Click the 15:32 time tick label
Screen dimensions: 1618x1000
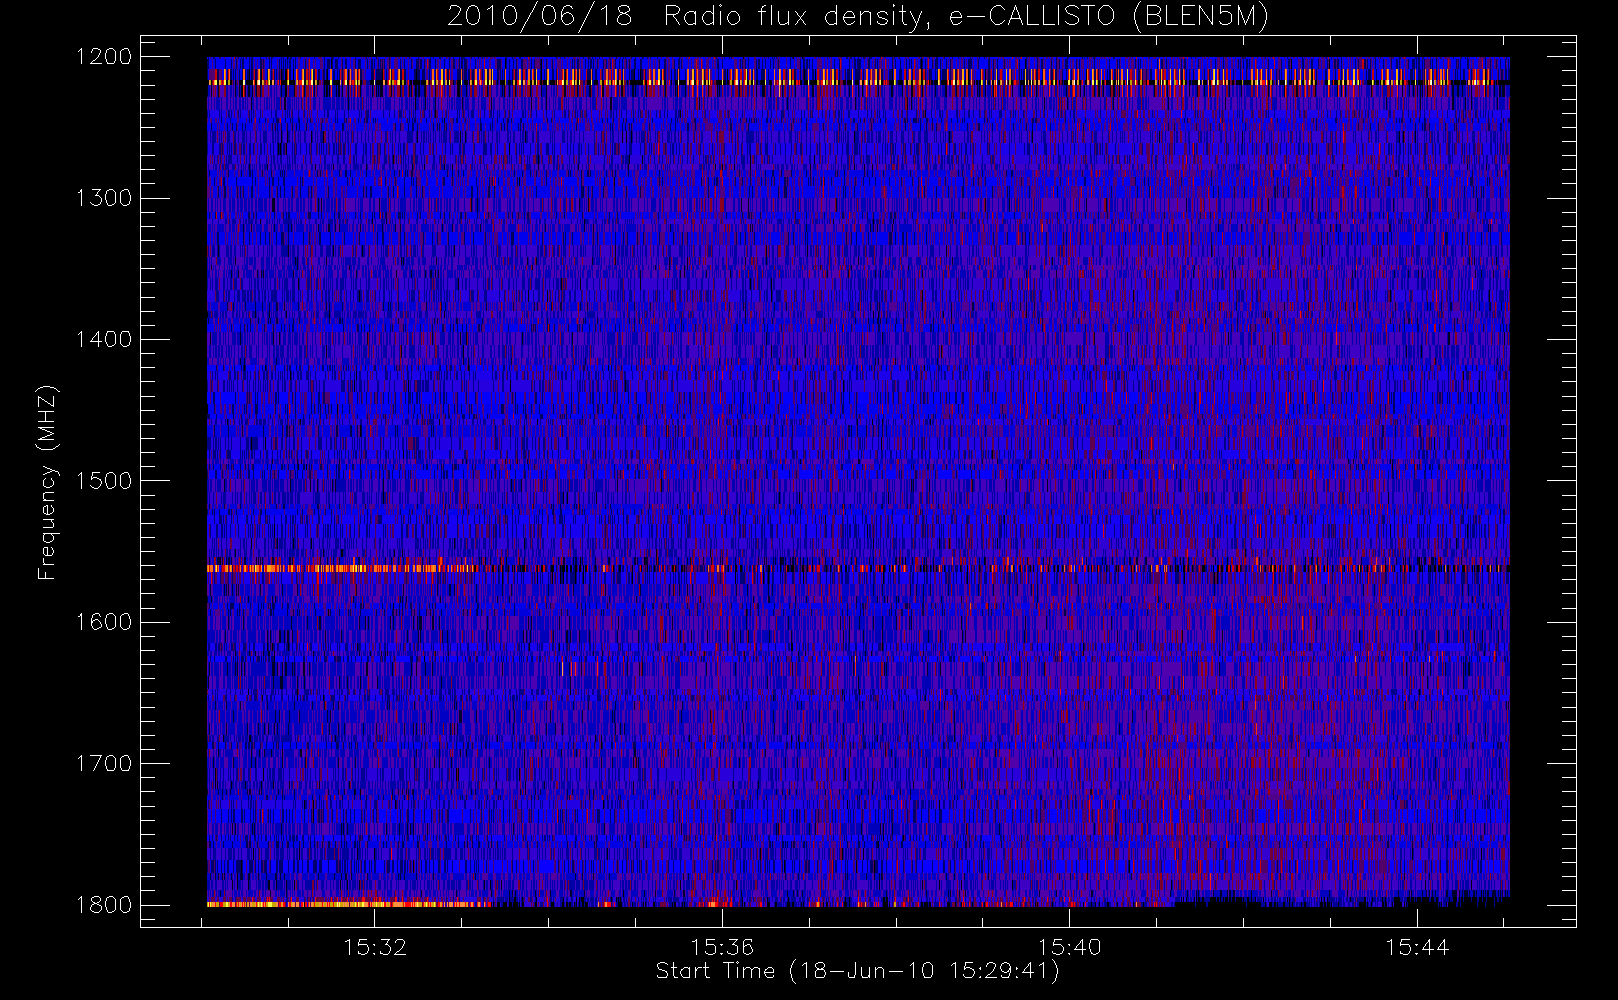tap(375, 947)
